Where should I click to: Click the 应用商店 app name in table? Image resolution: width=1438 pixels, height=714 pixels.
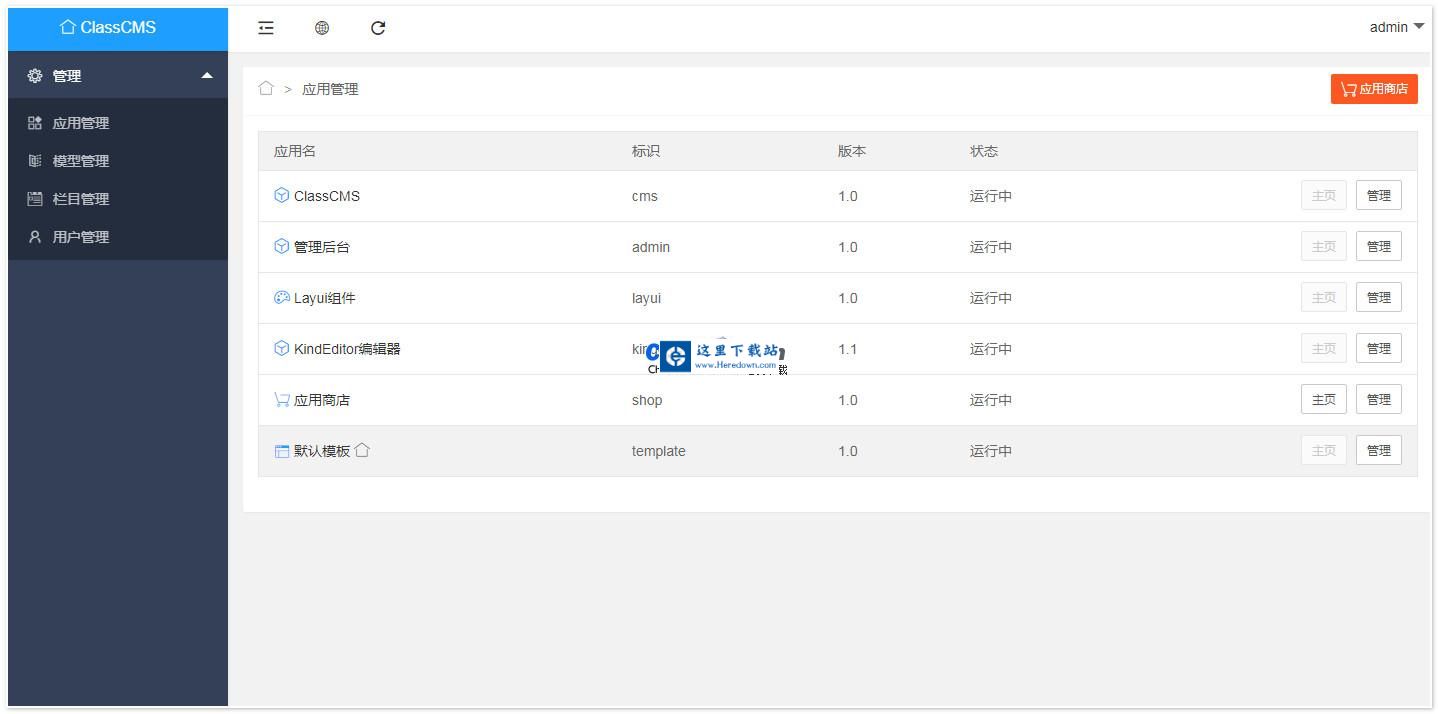(322, 400)
